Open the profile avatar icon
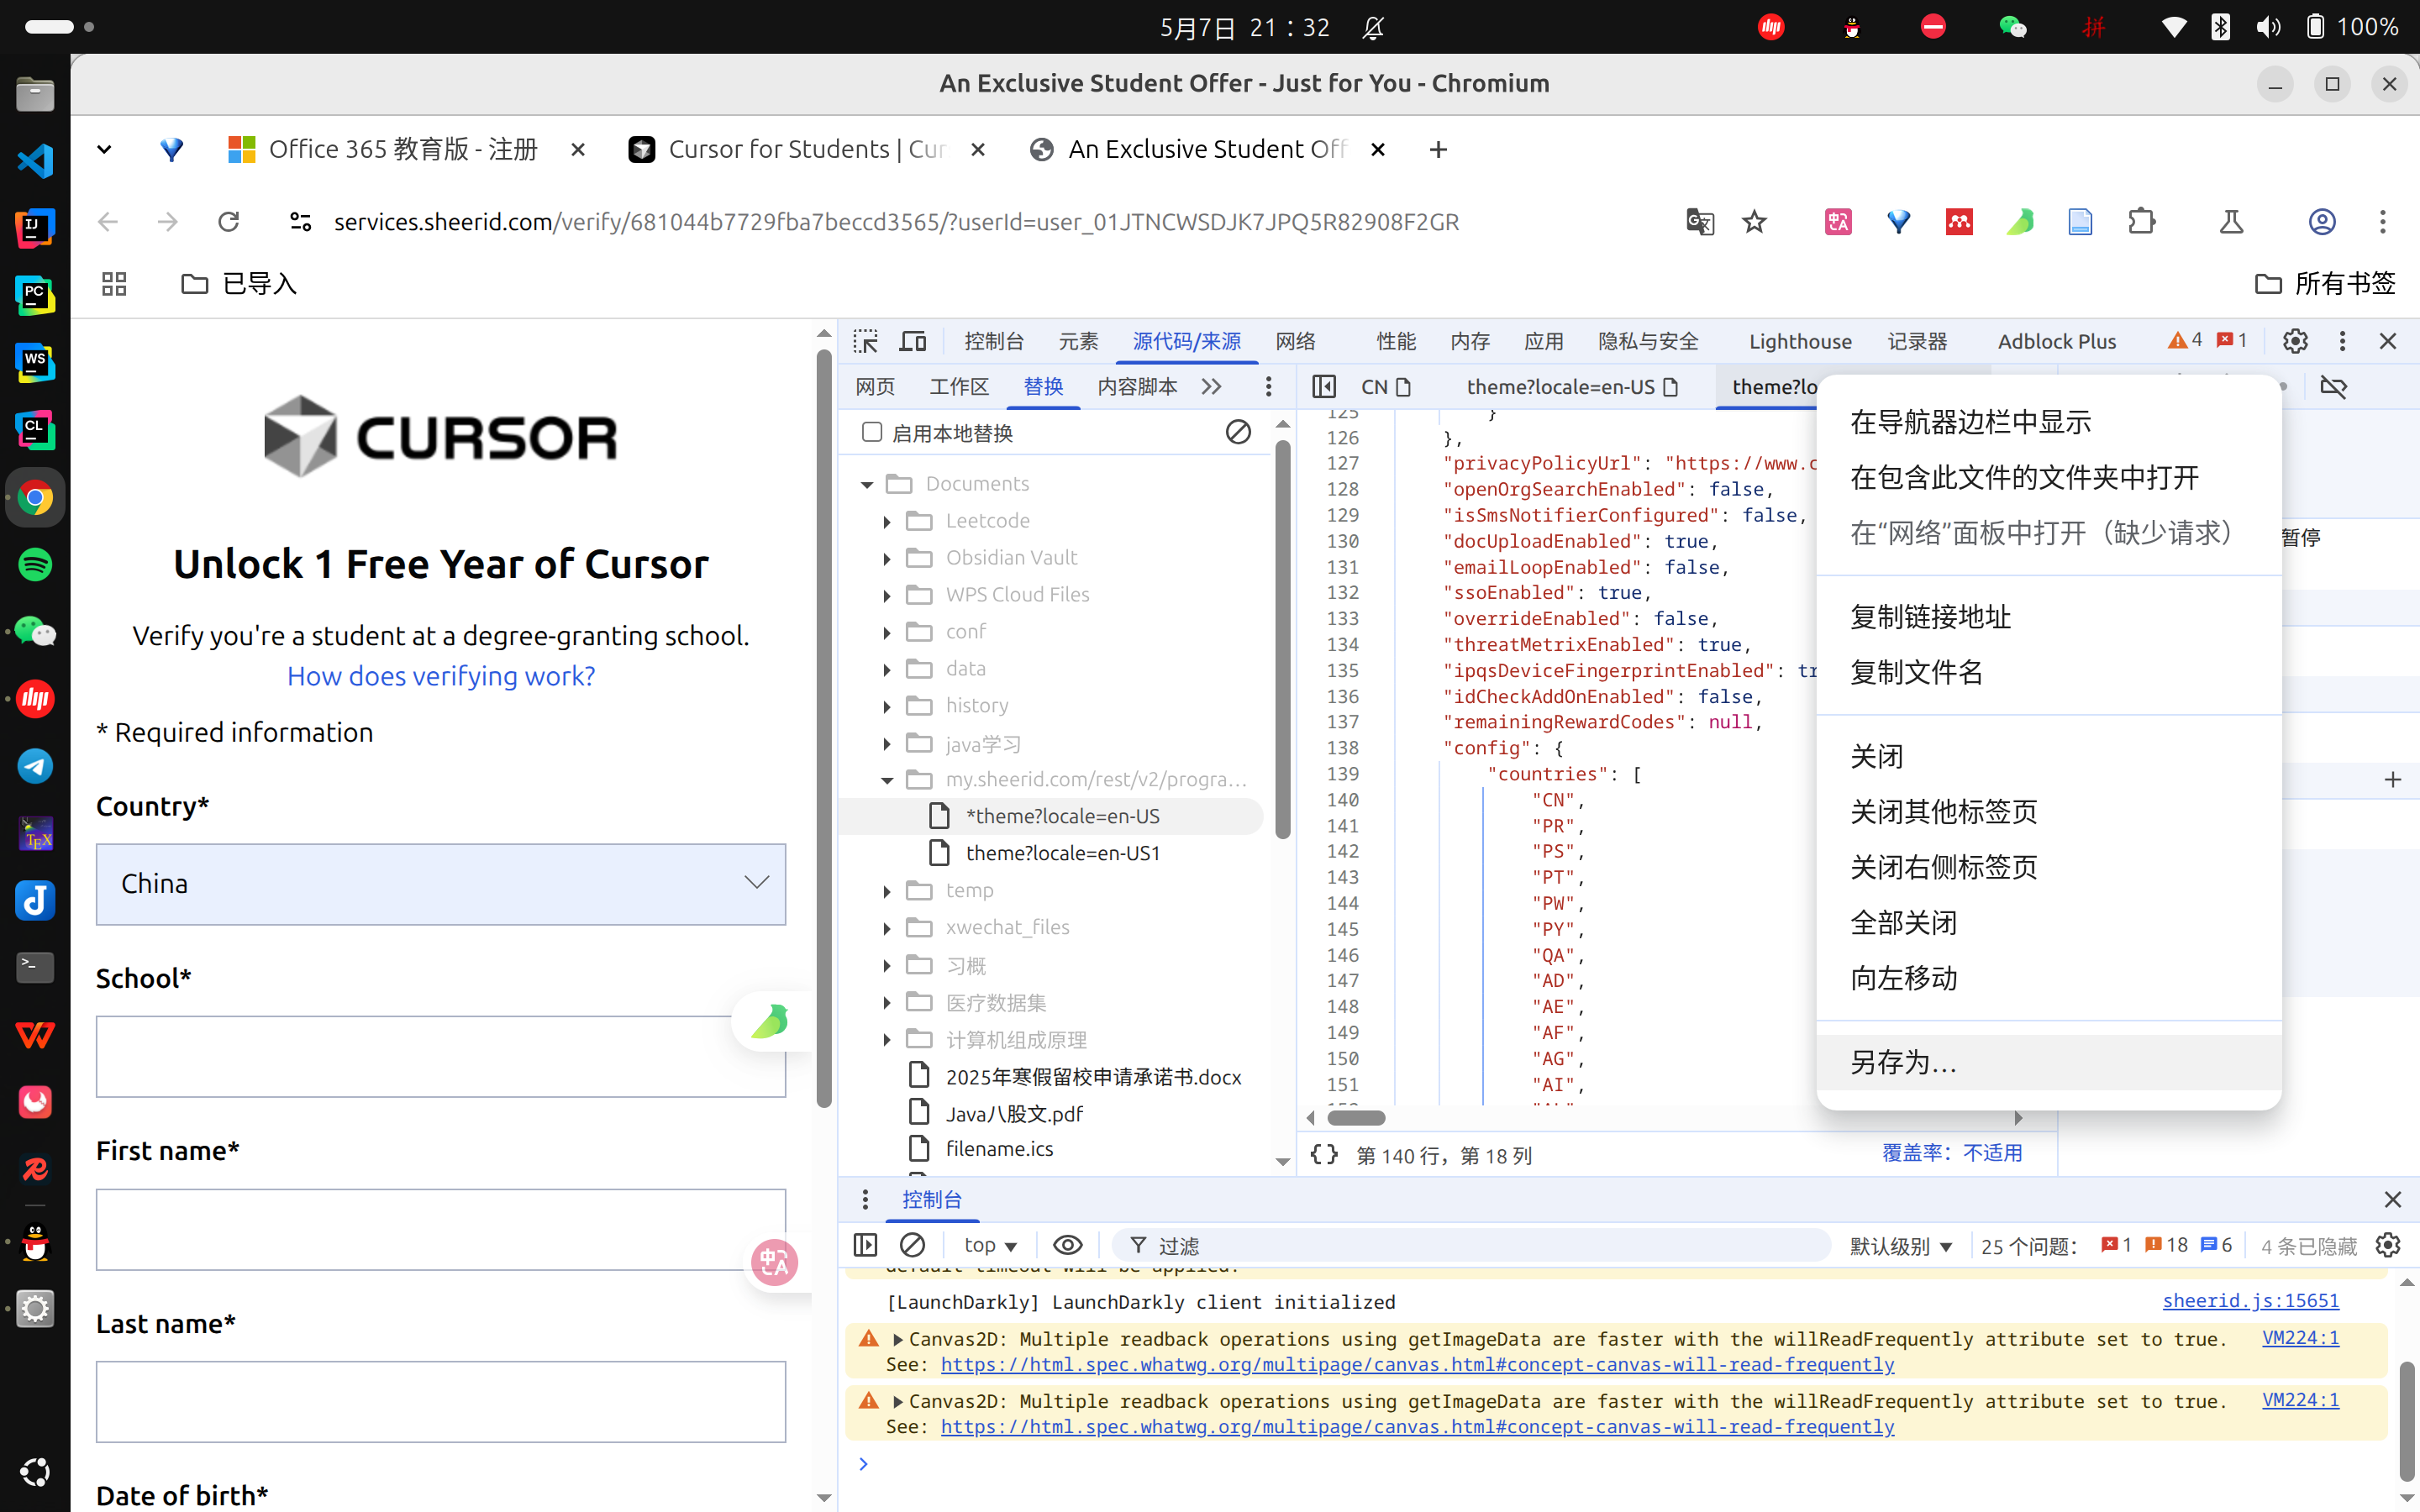 [2322, 221]
